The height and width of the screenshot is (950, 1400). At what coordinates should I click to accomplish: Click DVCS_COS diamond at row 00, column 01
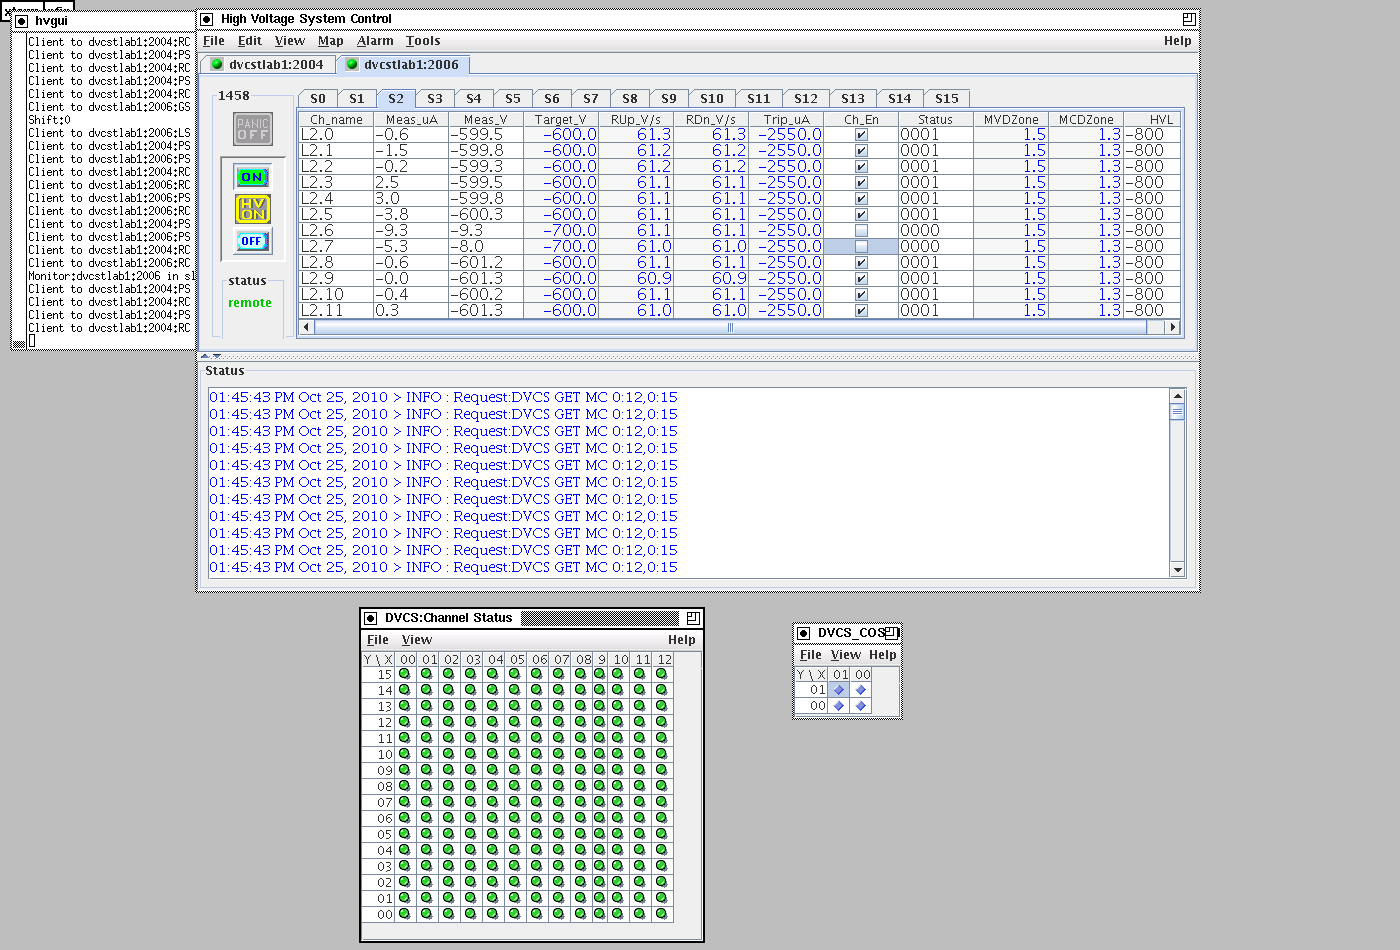[839, 706]
